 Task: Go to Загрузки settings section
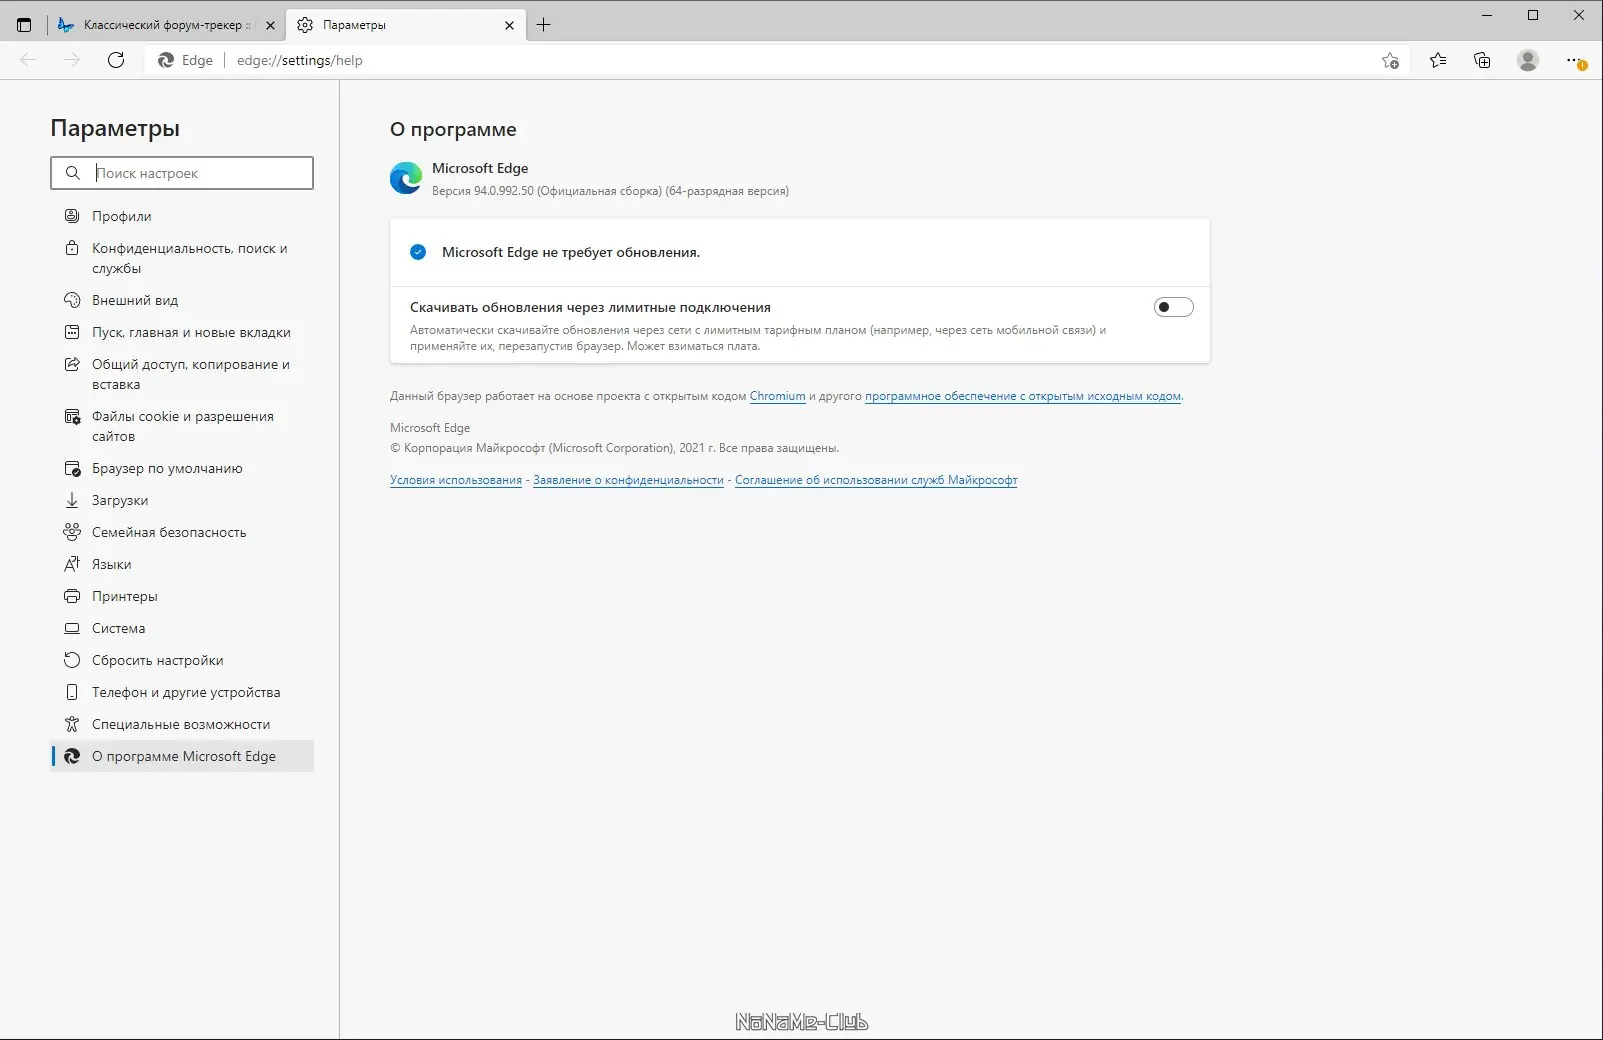click(120, 500)
